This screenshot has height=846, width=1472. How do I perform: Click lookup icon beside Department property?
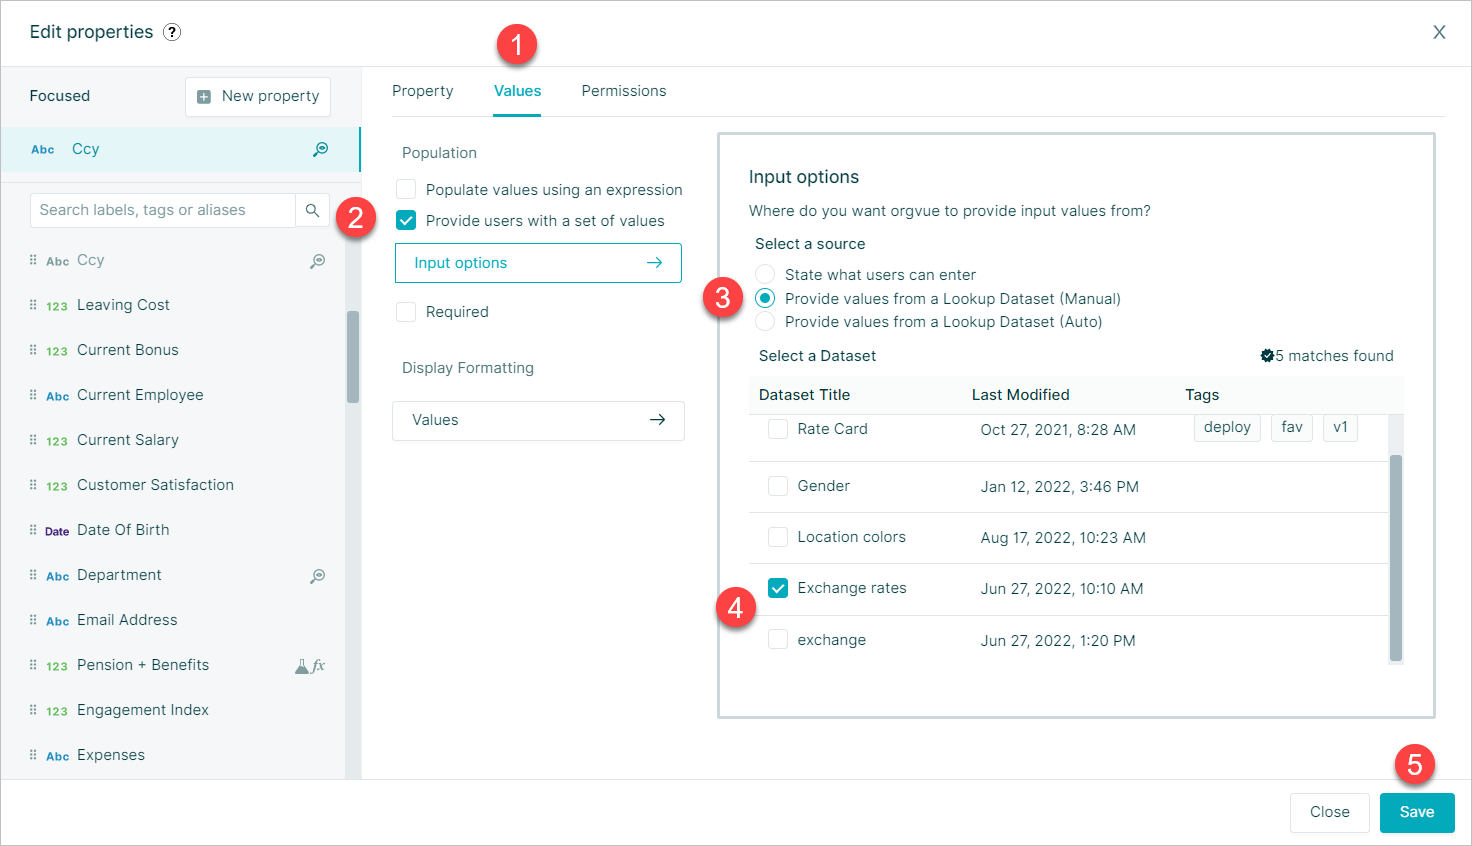click(317, 576)
